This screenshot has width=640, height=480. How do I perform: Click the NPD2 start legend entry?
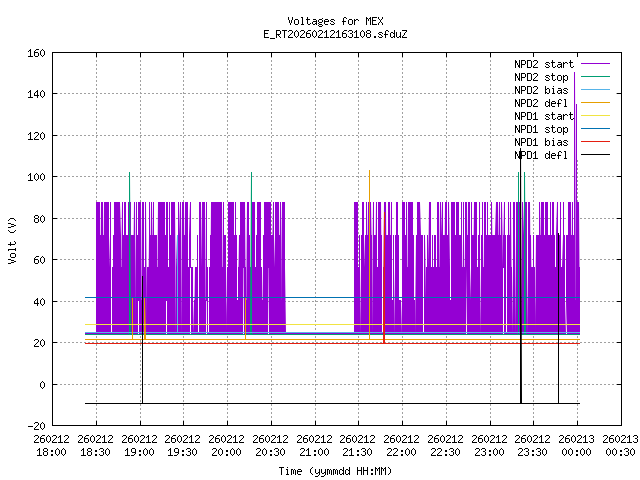point(543,64)
